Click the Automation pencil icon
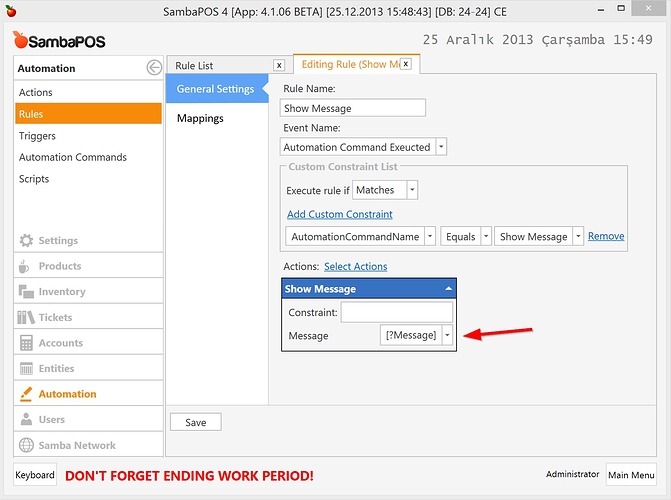 [x=26, y=394]
